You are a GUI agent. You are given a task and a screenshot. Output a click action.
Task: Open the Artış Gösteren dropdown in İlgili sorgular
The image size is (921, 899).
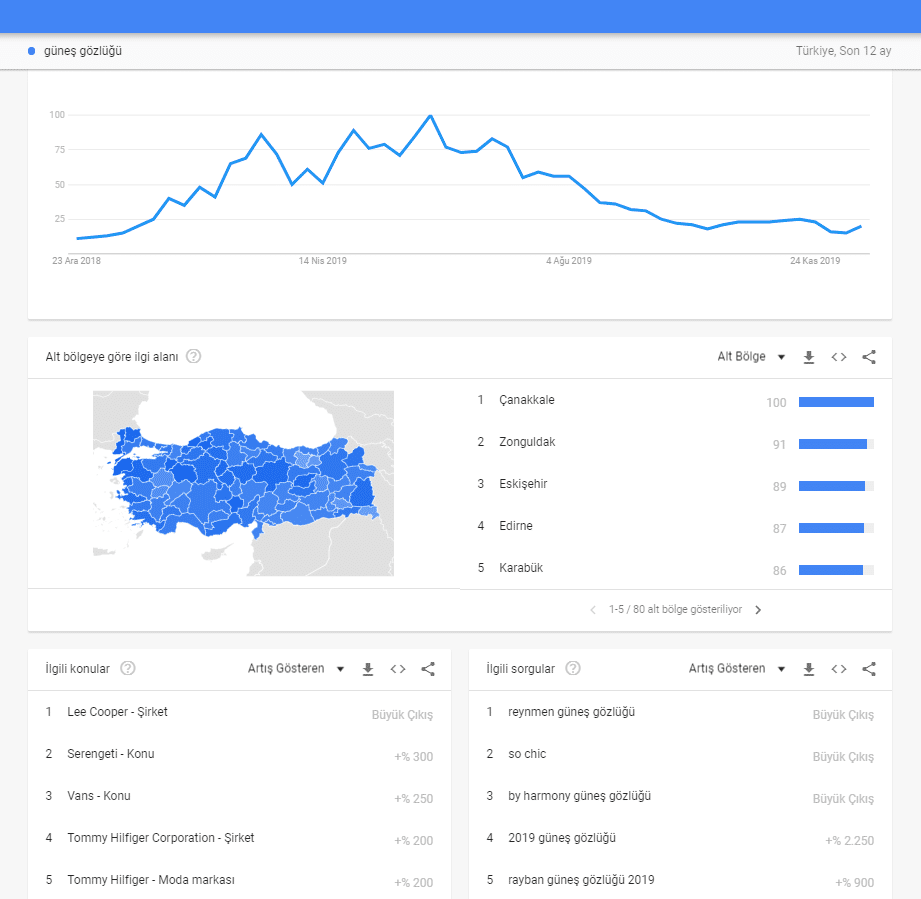[736, 669]
